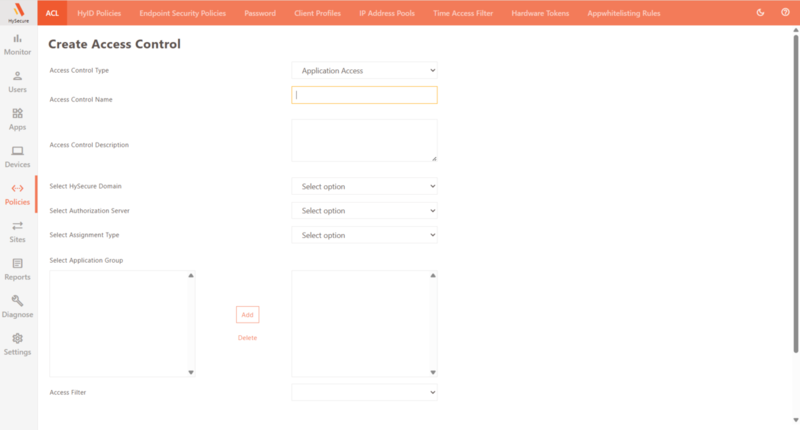Click the HySecure logo icon
Viewport: 800px width, 430px height.
18,12
